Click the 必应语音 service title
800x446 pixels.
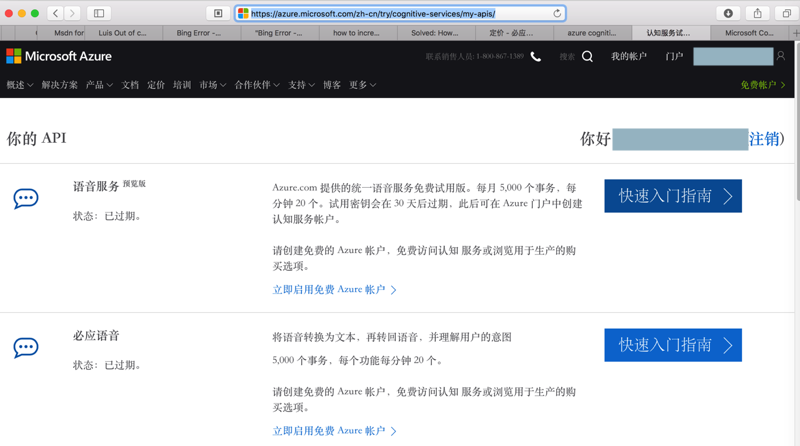96,336
